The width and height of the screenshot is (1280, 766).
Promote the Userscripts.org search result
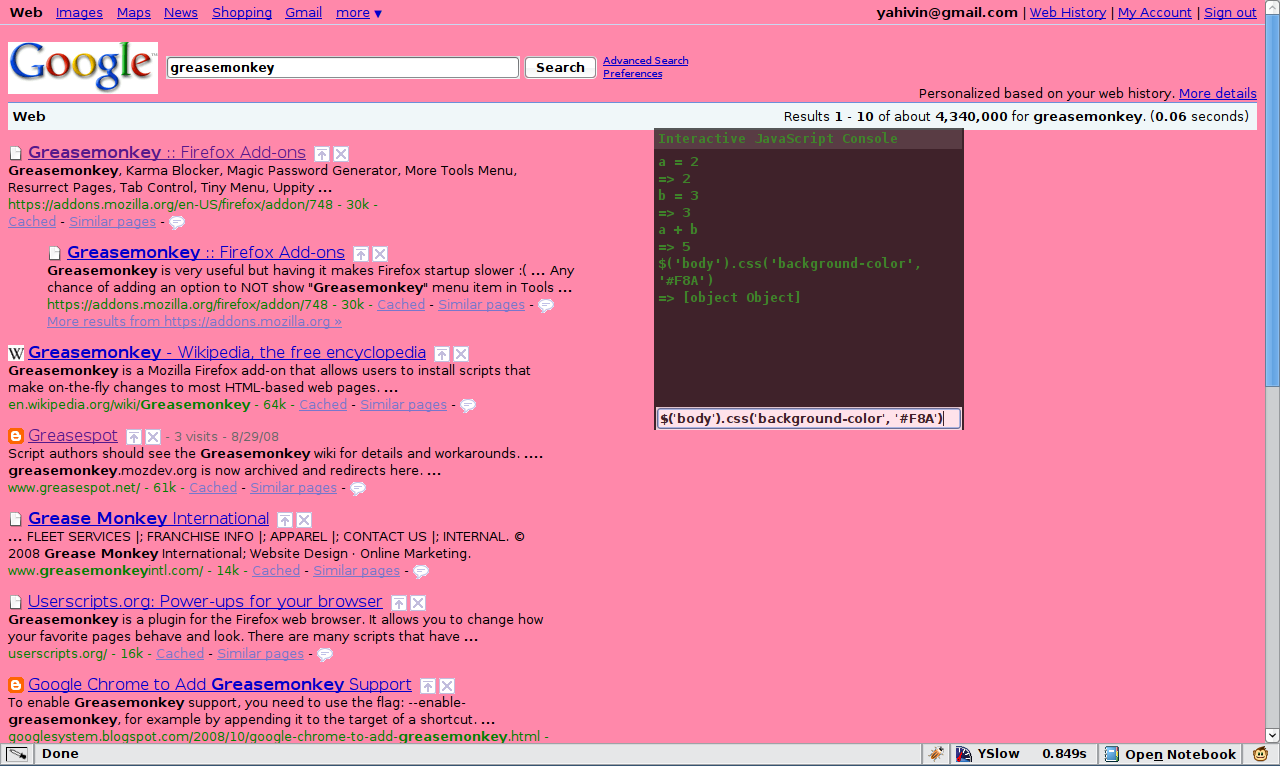point(399,603)
